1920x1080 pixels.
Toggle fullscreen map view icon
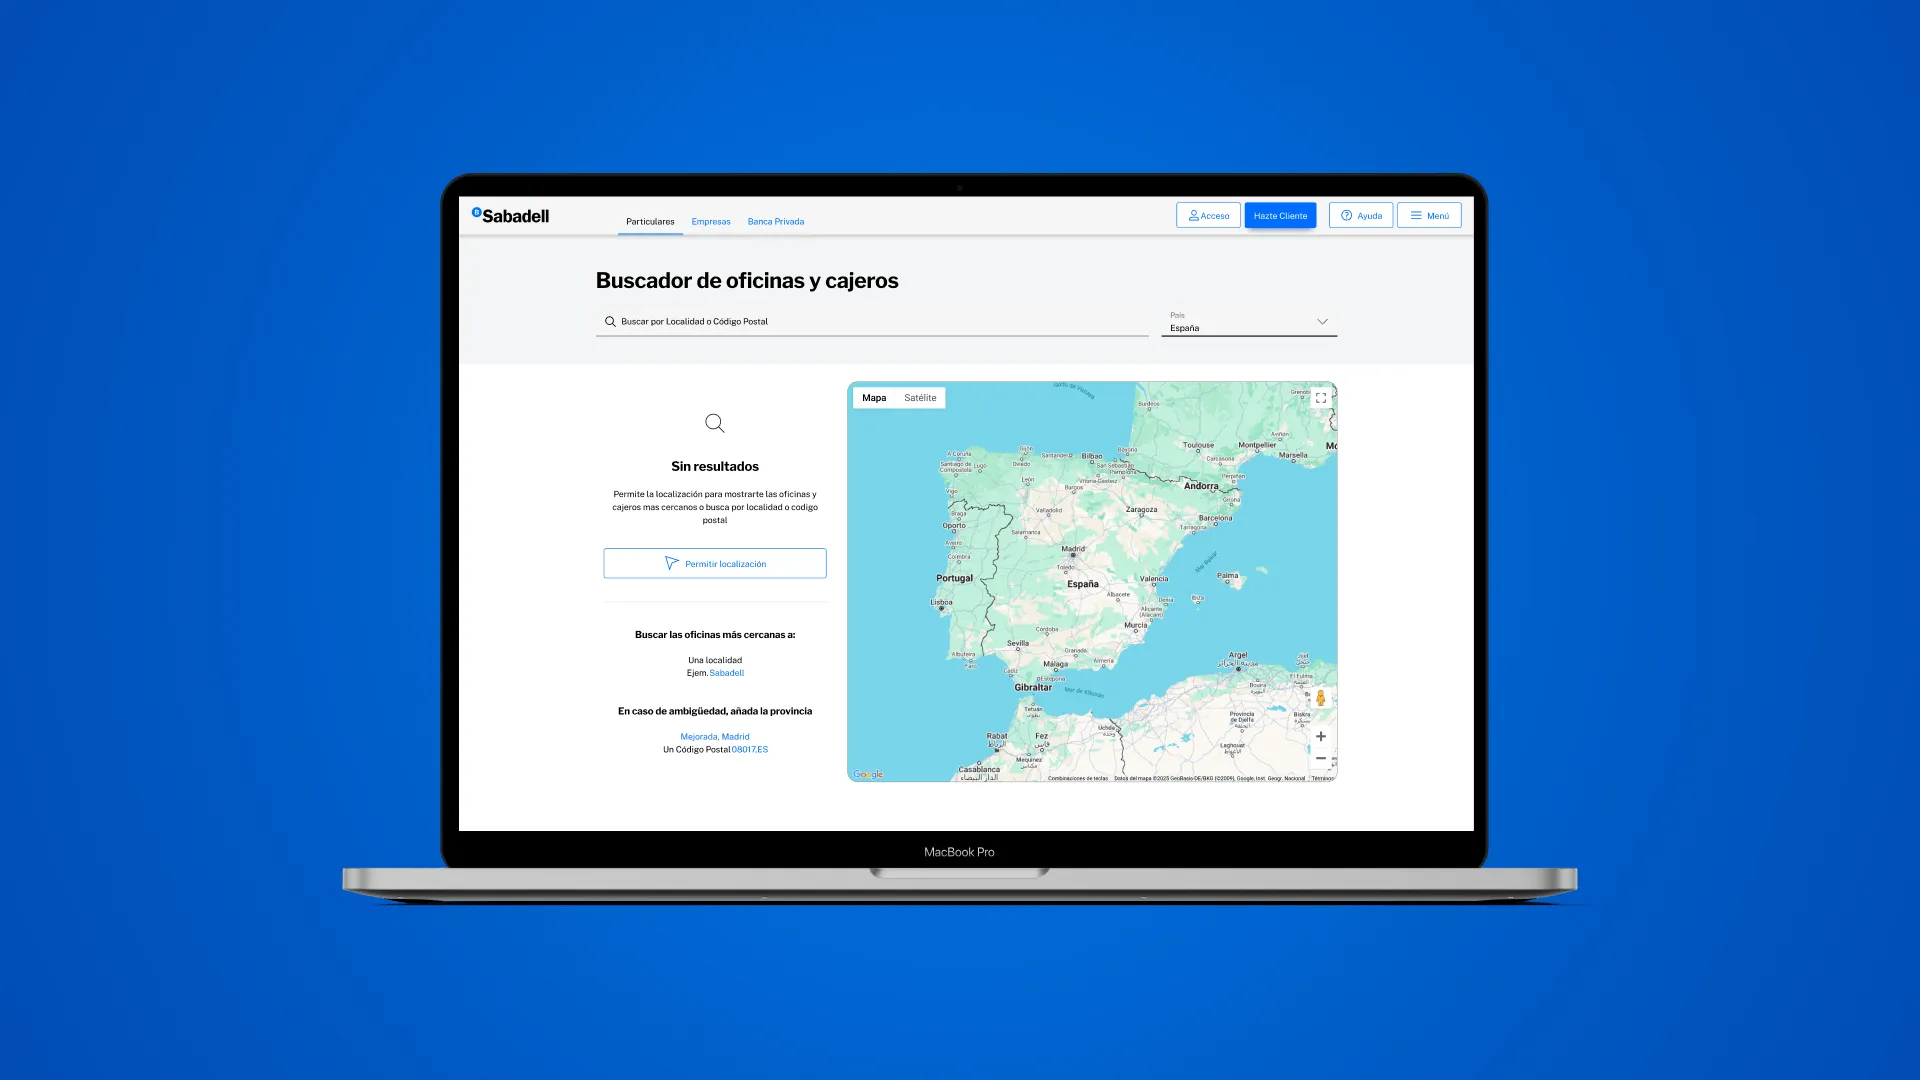pyautogui.click(x=1321, y=398)
